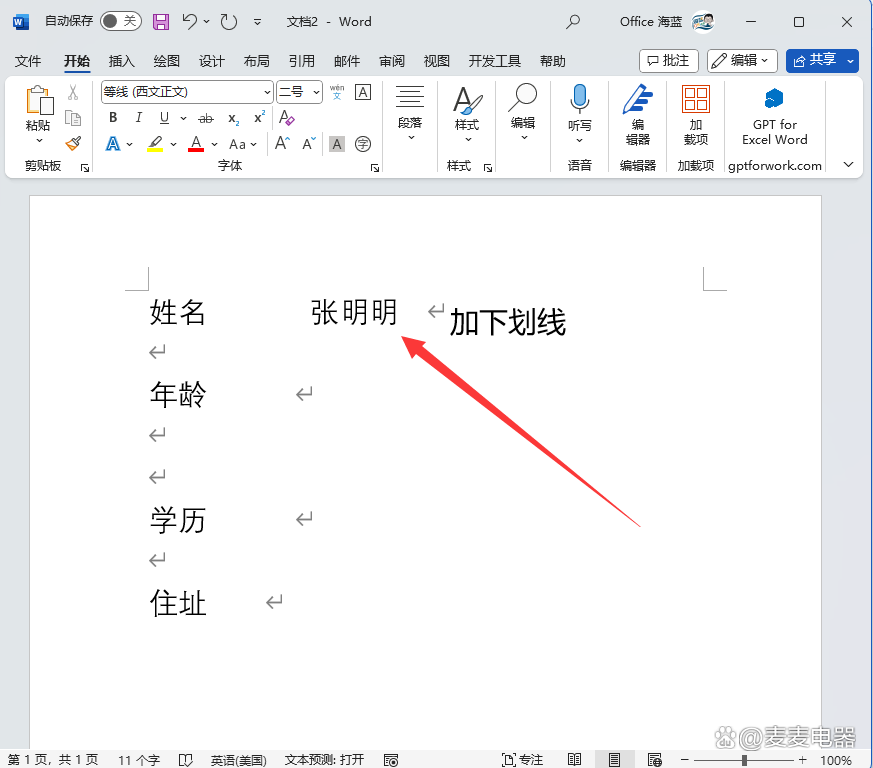Open the gptforwork.com link

point(774,166)
